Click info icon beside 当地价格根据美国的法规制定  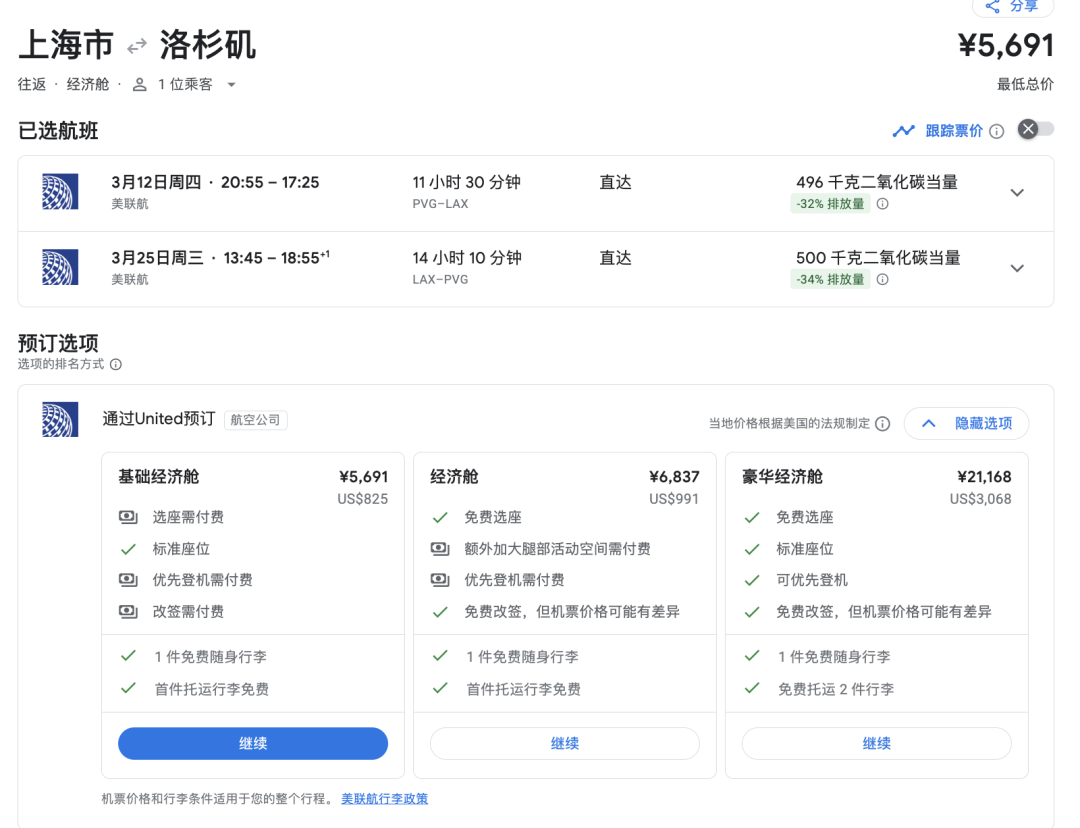882,424
